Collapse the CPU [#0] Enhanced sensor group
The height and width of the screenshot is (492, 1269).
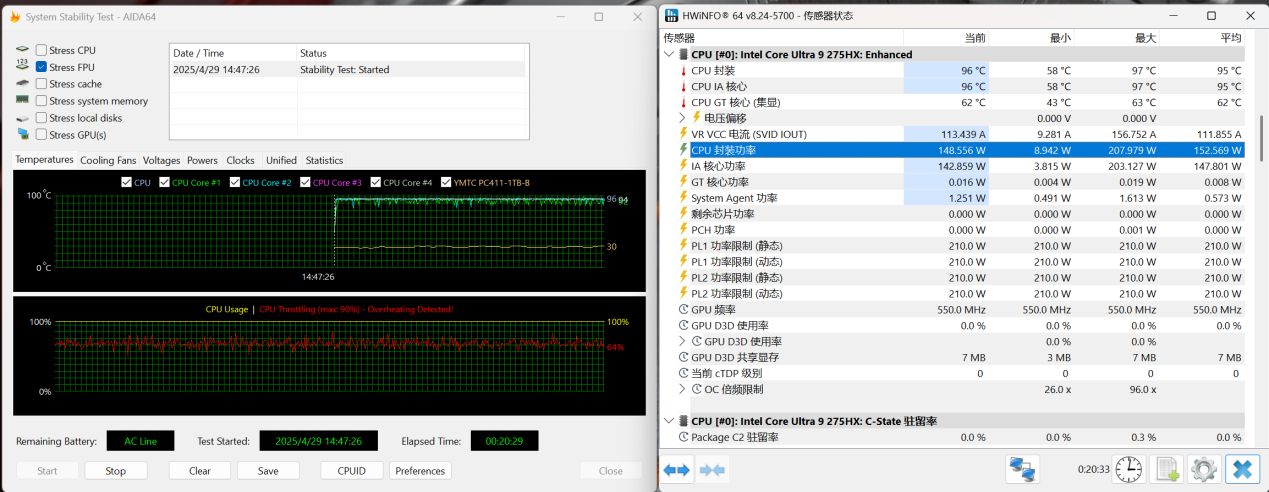coord(669,54)
